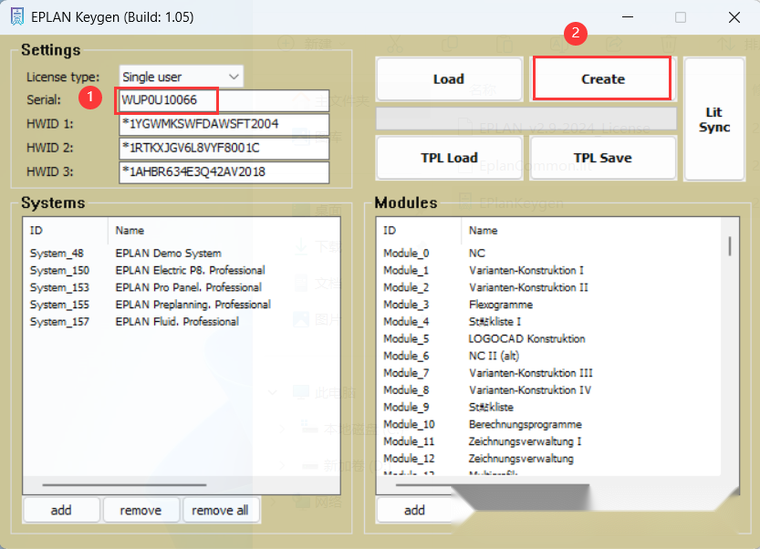
Task: Select the System_155 EPLAN Preplanning row
Action: pyautogui.click(x=181, y=305)
